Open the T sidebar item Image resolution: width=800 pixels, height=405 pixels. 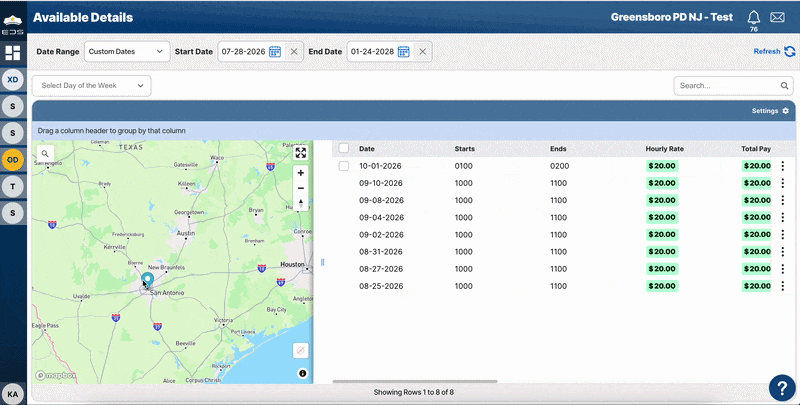[x=13, y=187]
